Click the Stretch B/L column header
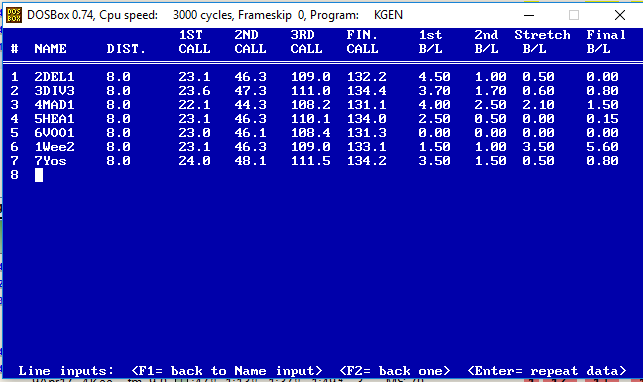The height and width of the screenshot is (382, 643). [543, 42]
